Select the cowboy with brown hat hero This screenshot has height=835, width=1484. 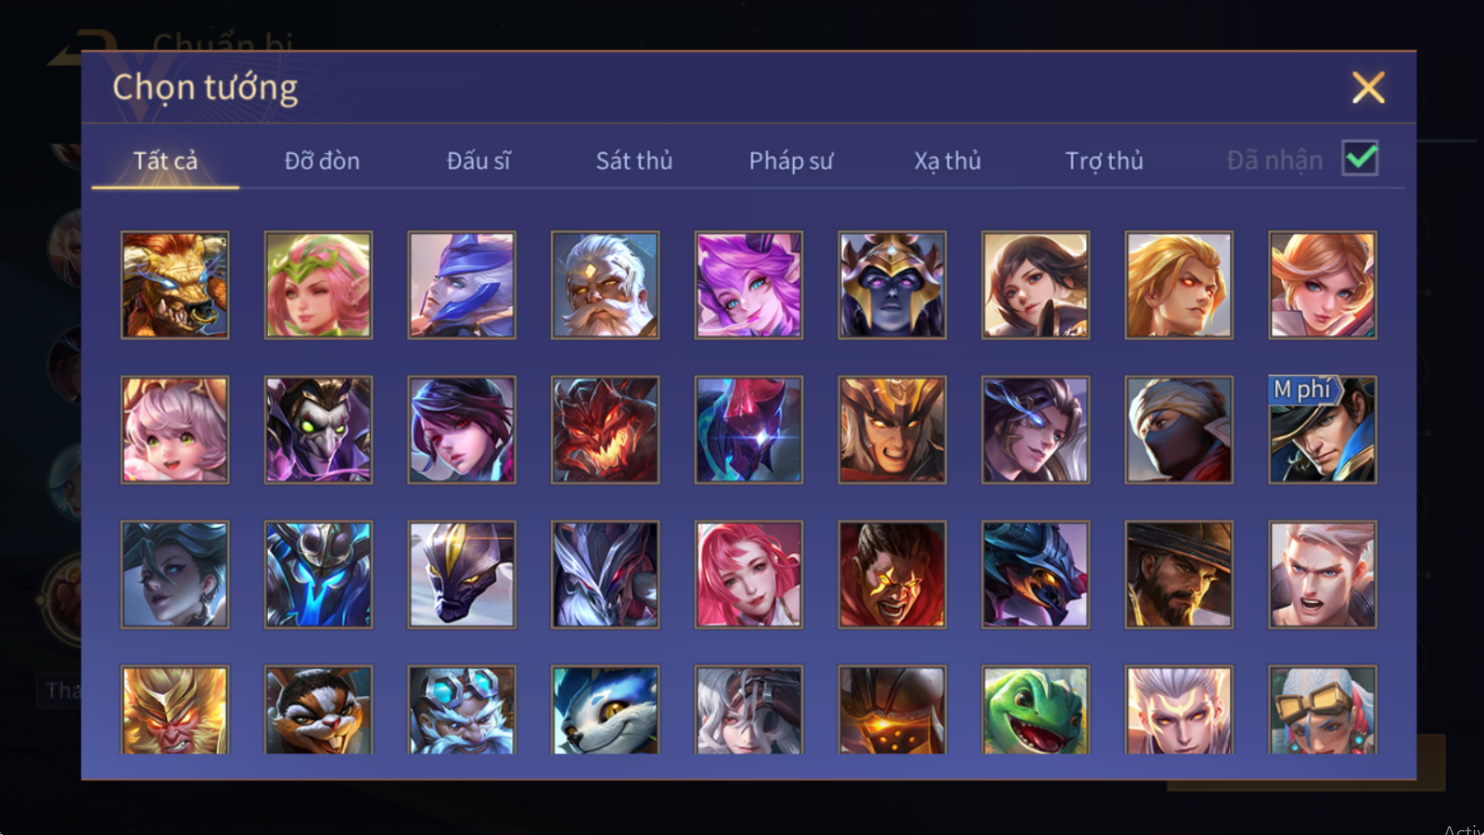tap(1179, 575)
